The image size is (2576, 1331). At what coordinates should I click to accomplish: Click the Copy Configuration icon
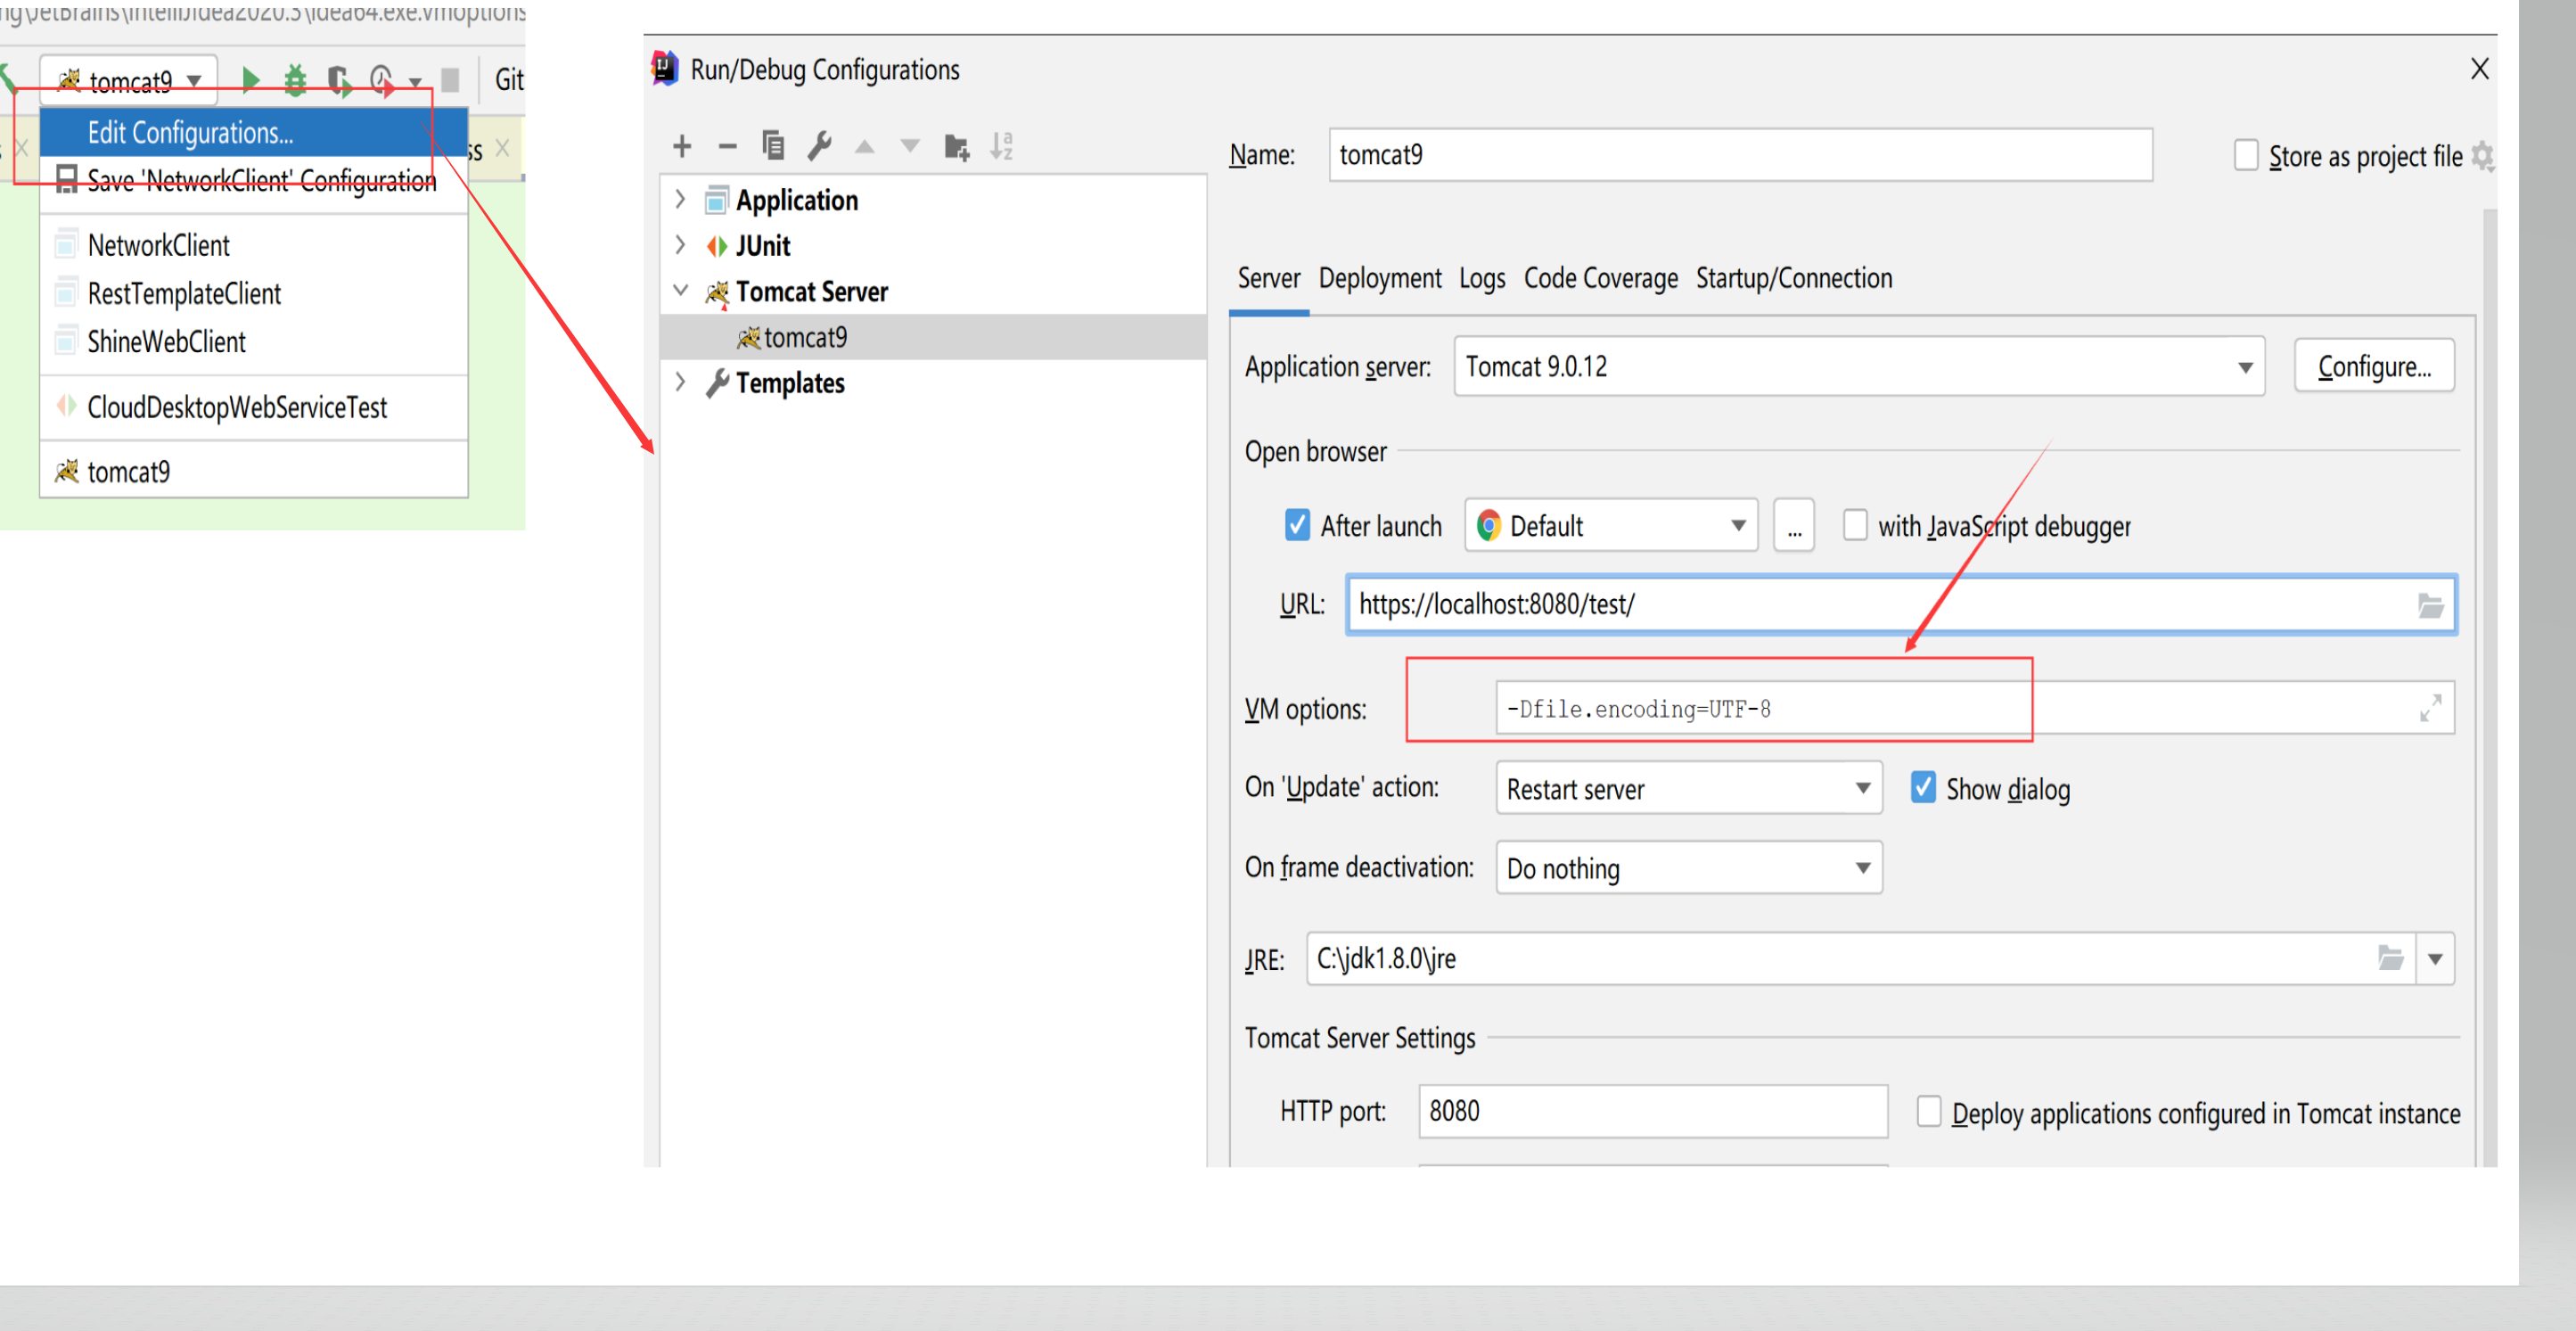point(773,147)
